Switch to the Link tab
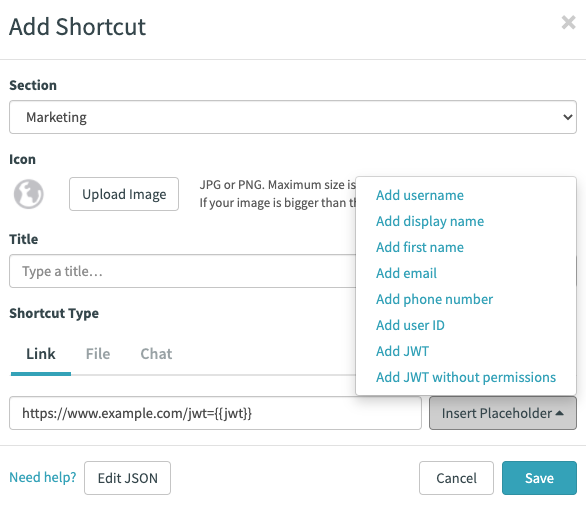This screenshot has width=586, height=506. (41, 354)
